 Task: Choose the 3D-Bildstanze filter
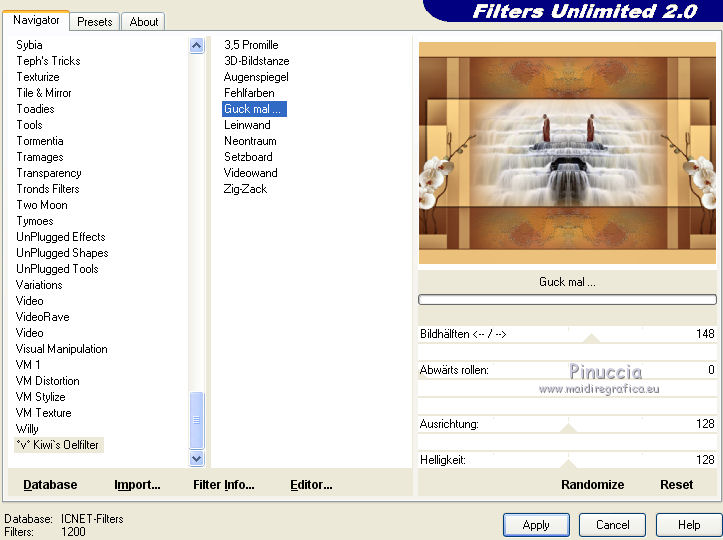pos(256,61)
